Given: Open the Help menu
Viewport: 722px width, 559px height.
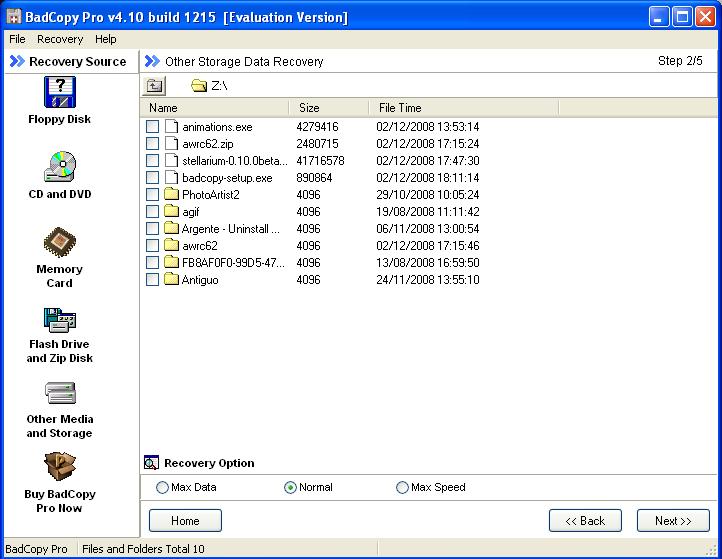Looking at the screenshot, I should point(105,39).
